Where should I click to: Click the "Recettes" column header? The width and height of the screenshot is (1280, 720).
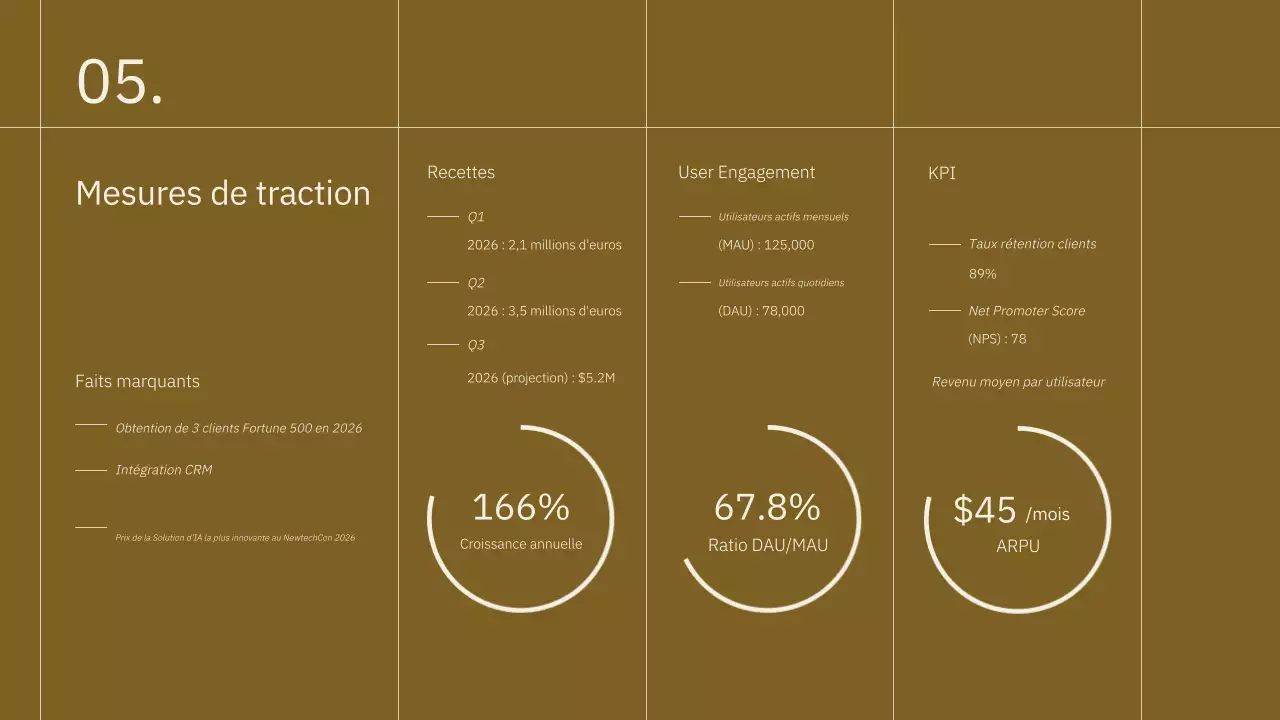click(461, 172)
